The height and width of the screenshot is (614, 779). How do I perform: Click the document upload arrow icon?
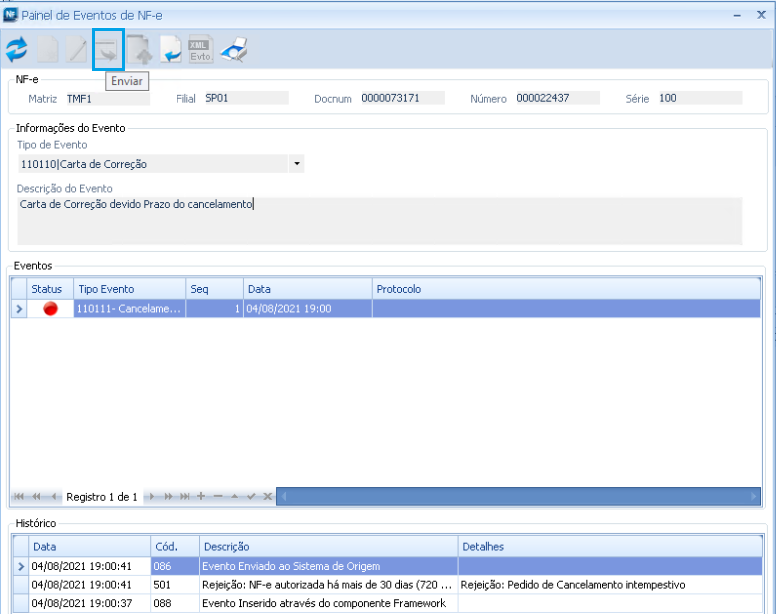click(138, 49)
